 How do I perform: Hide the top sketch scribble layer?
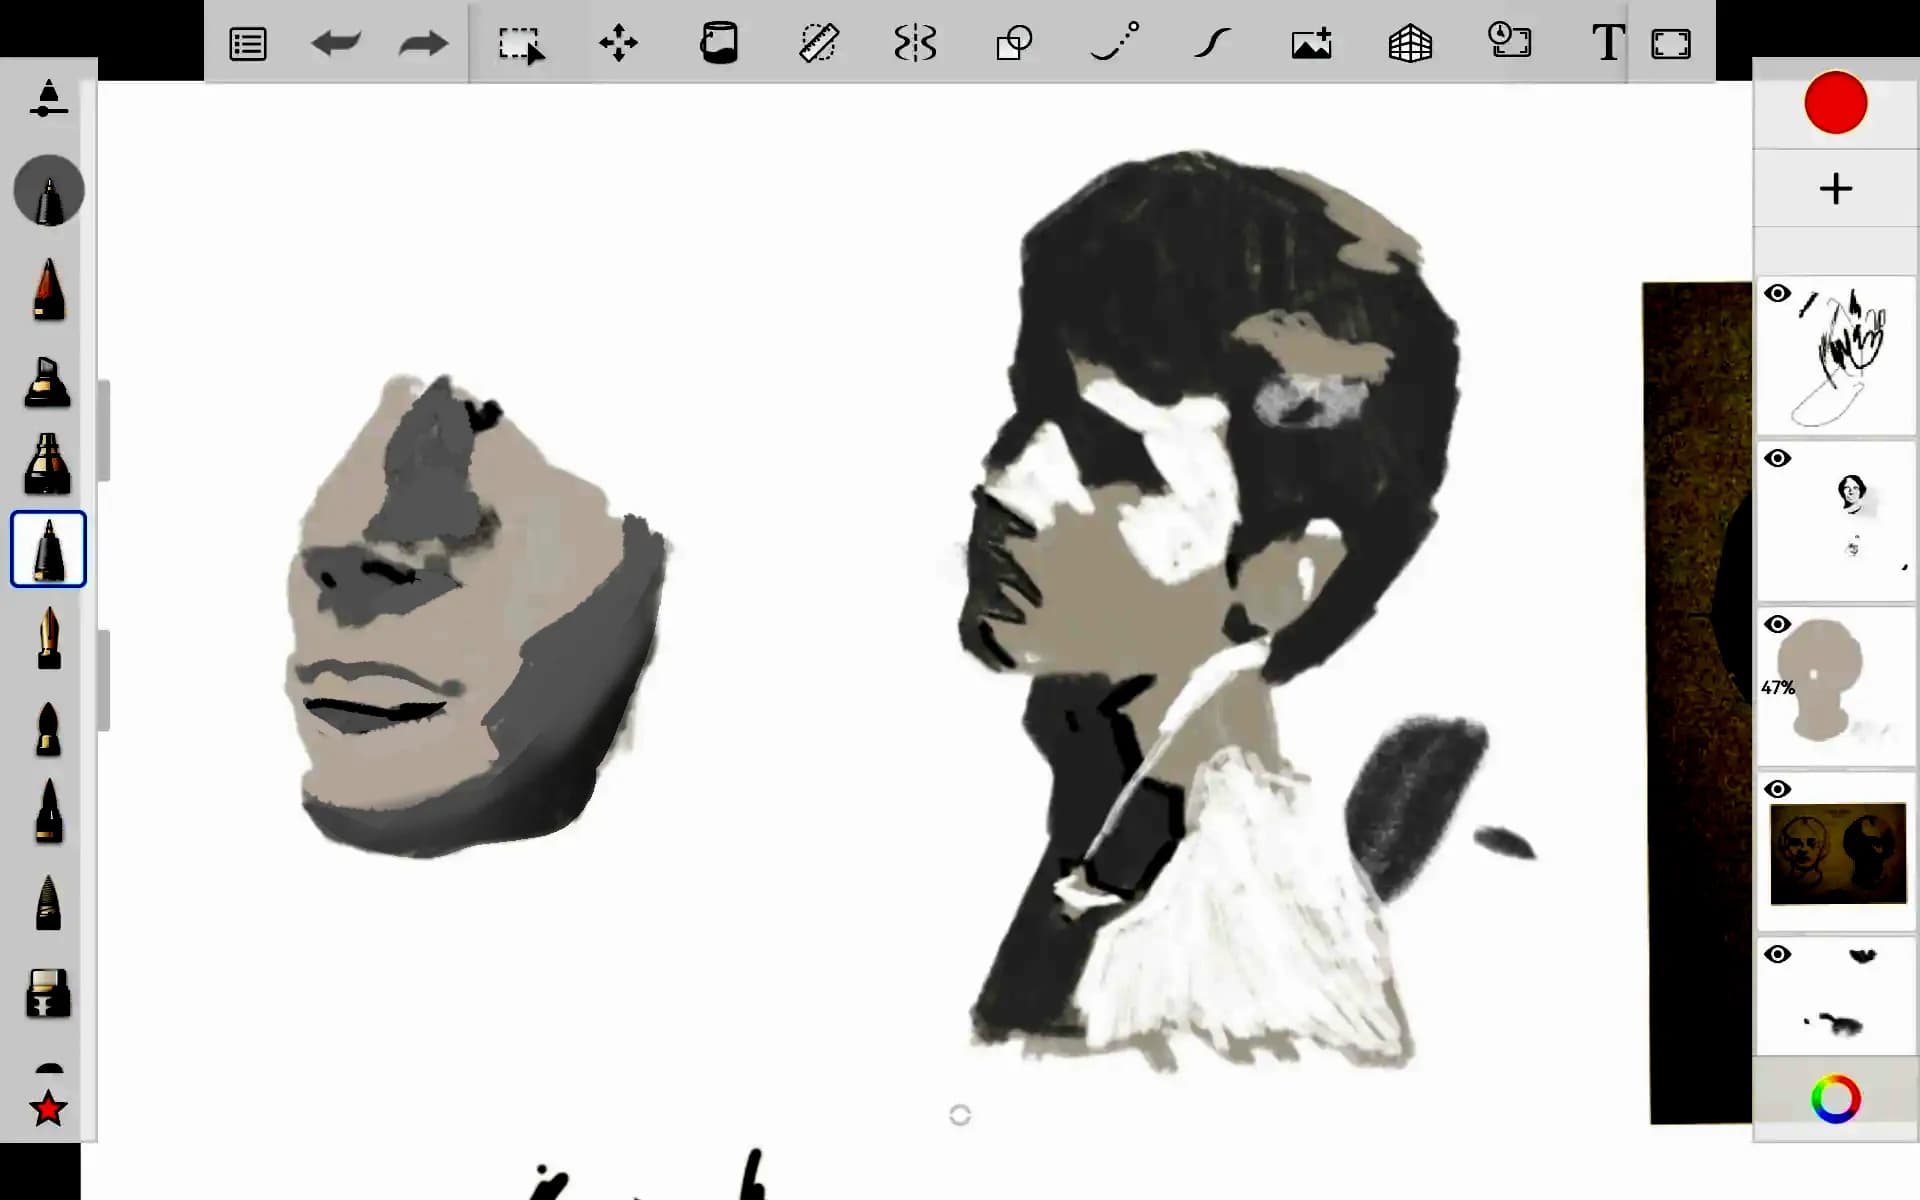tap(1777, 294)
